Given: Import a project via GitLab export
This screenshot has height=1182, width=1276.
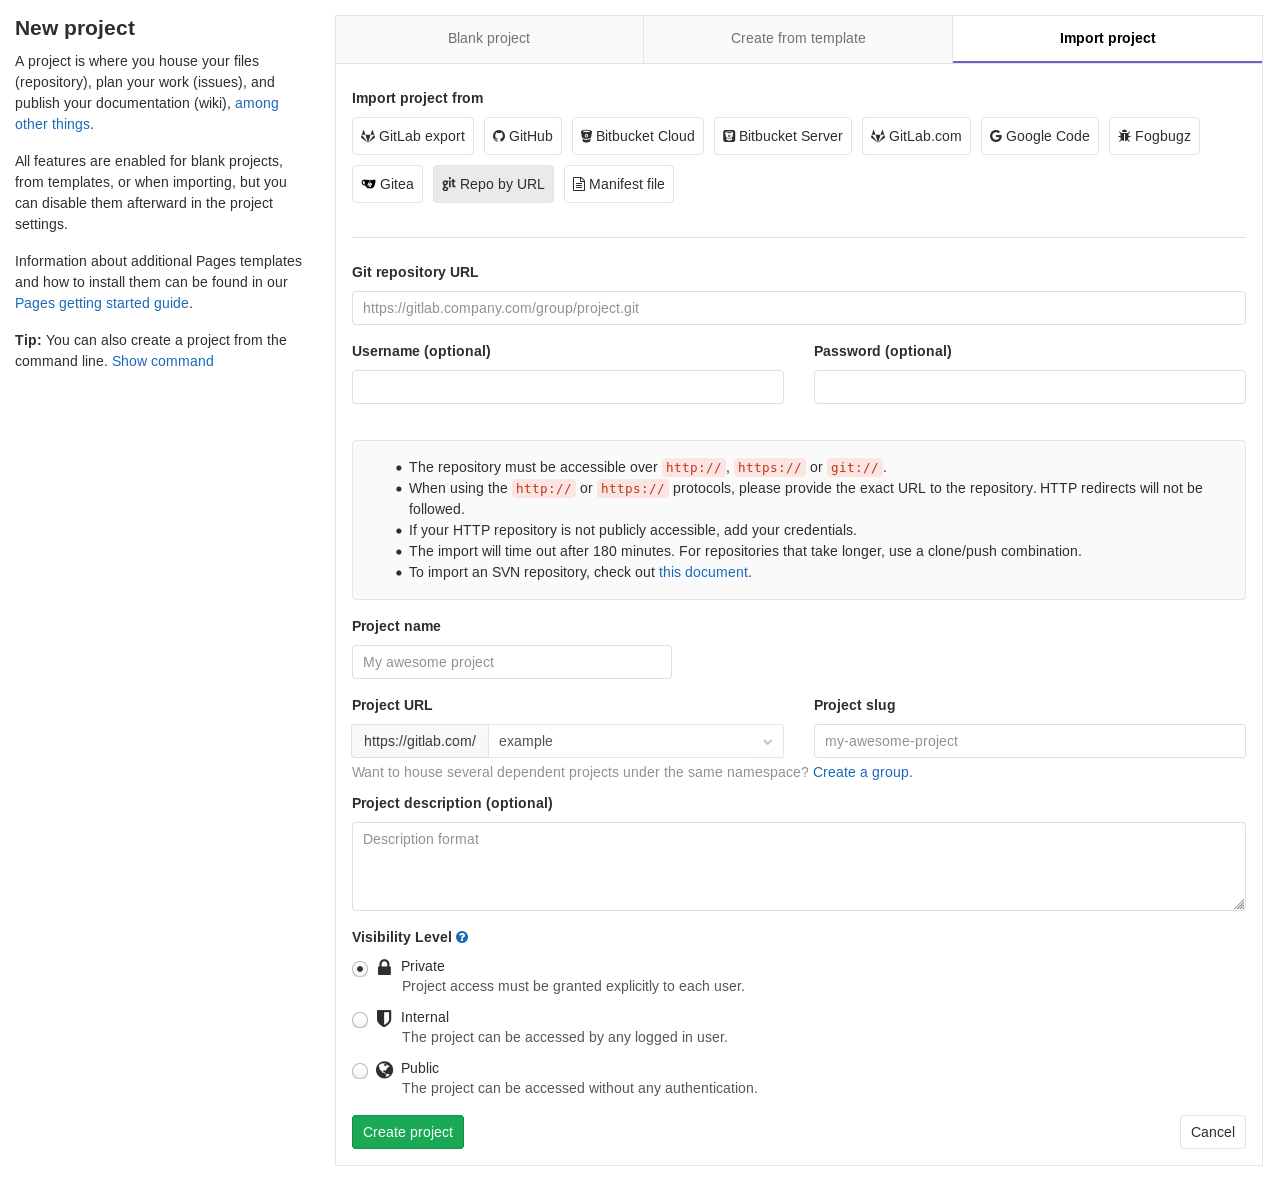Looking at the screenshot, I should [412, 136].
